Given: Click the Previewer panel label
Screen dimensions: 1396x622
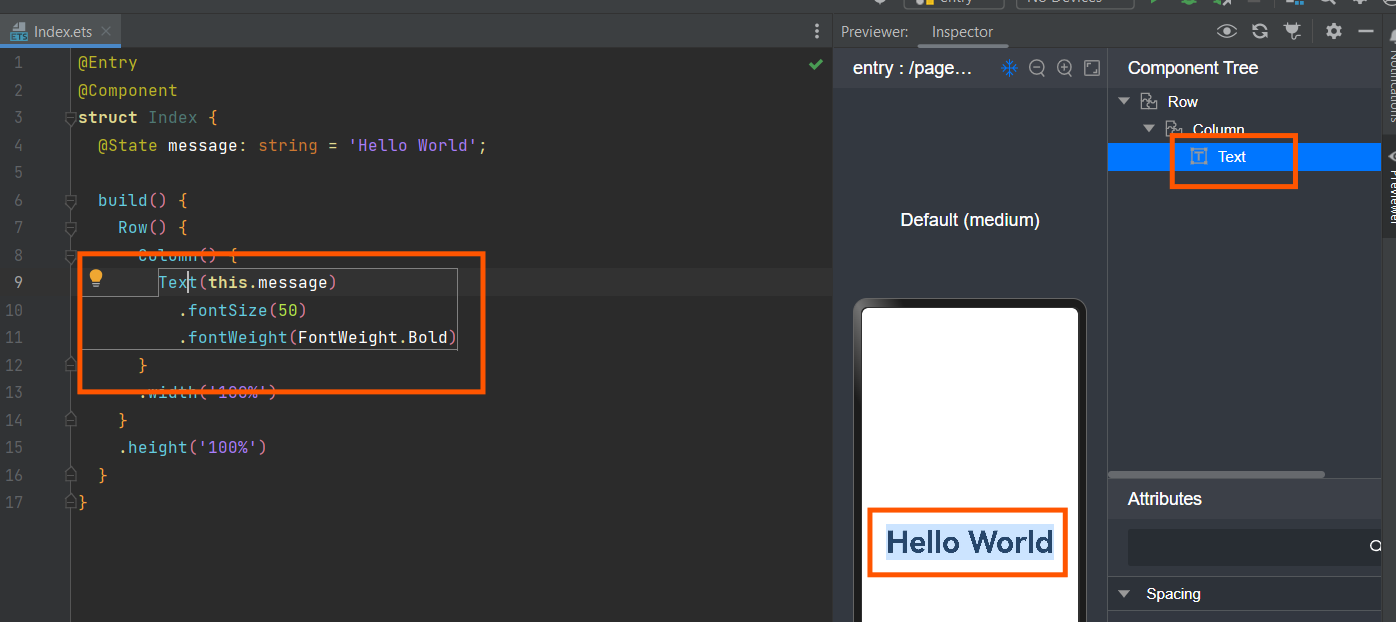Looking at the screenshot, I should pyautogui.click(x=874, y=32).
